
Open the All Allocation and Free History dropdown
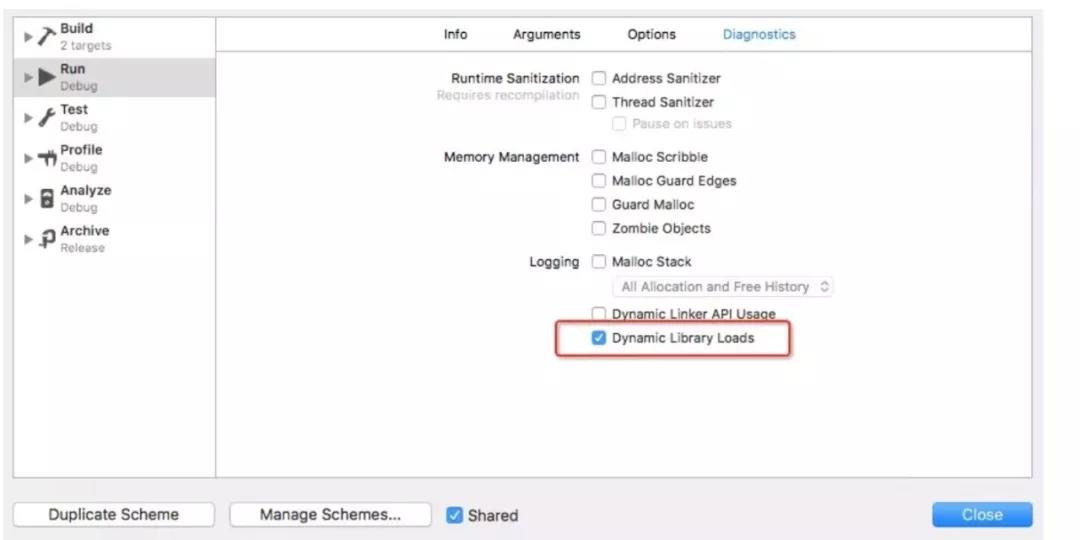tap(725, 287)
